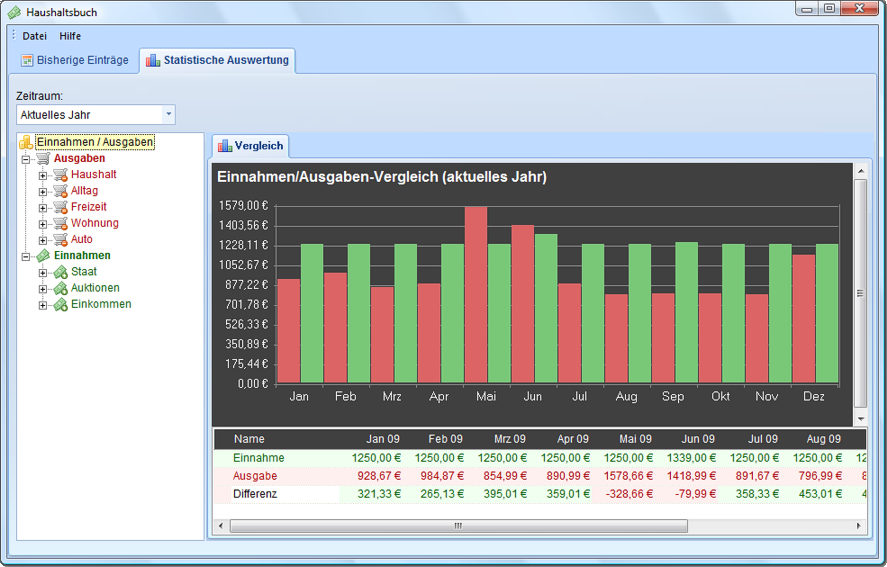Click the Haushalt shopping cart icon

(x=61, y=175)
